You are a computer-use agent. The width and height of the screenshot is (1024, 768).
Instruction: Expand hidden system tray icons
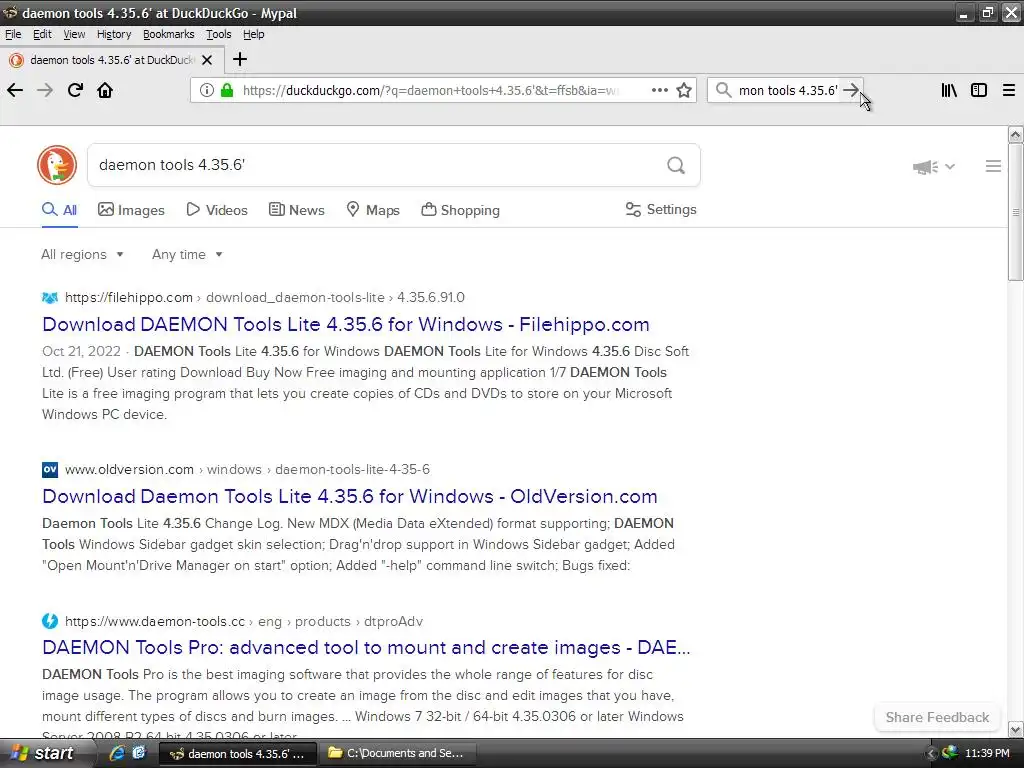931,754
